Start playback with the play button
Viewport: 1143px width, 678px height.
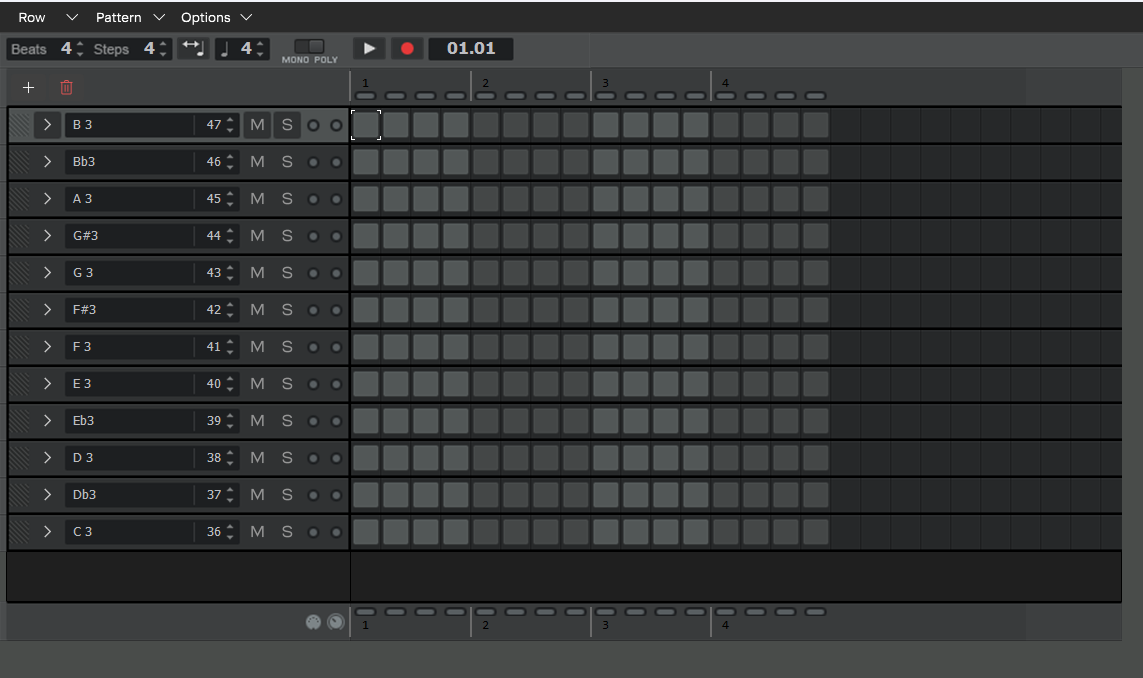pyautogui.click(x=369, y=48)
